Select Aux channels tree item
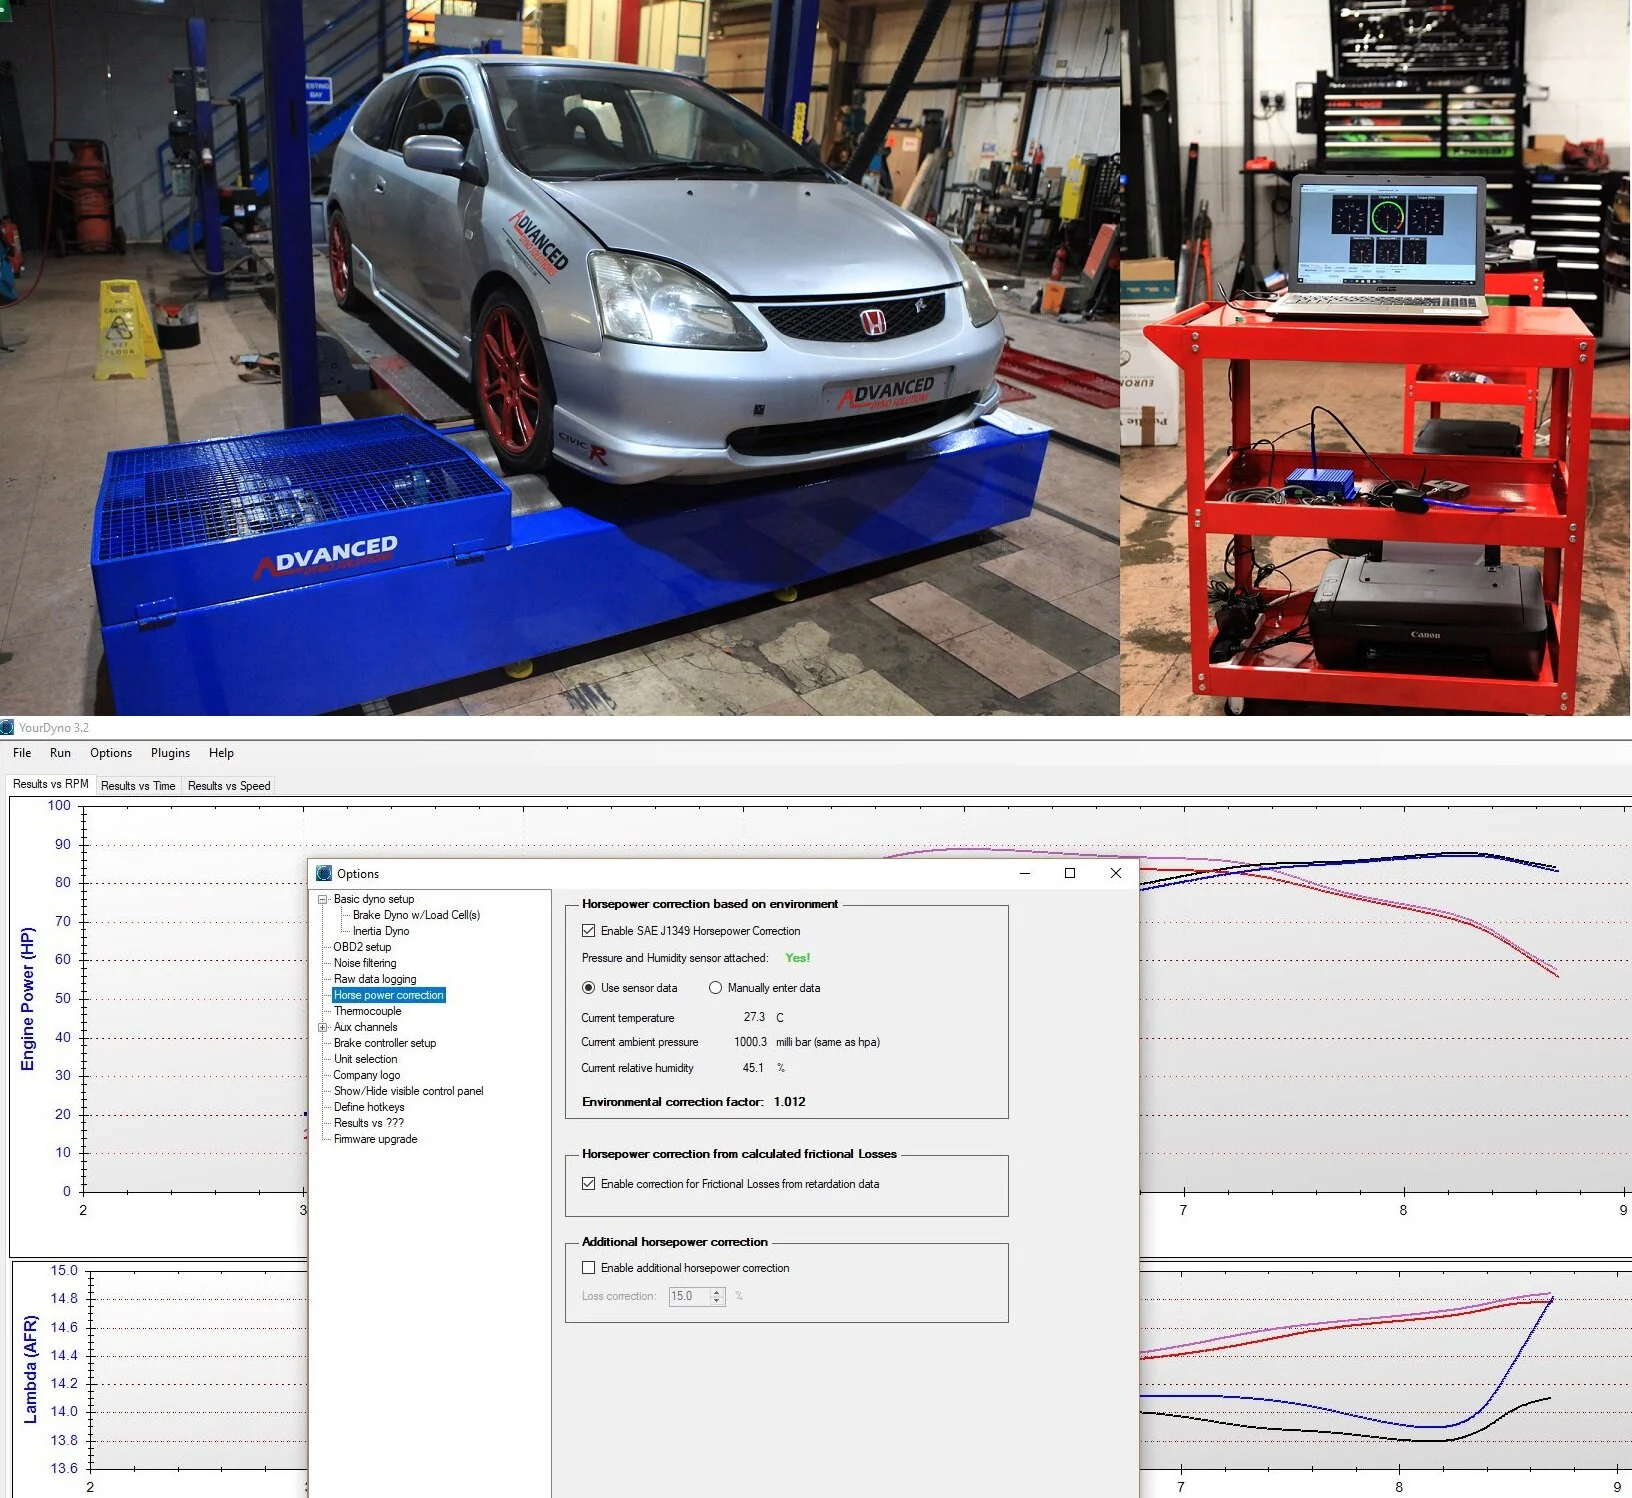1632x1498 pixels. pos(365,1027)
